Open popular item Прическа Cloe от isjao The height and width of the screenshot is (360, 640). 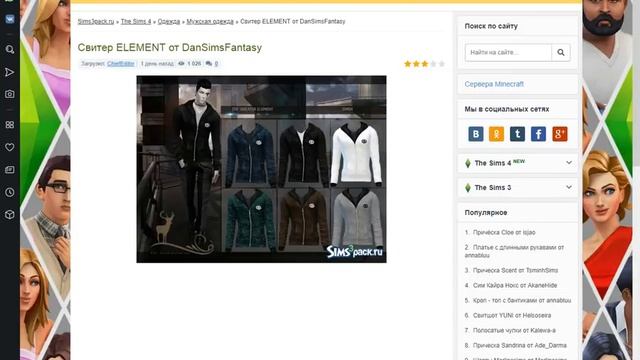click(x=504, y=232)
